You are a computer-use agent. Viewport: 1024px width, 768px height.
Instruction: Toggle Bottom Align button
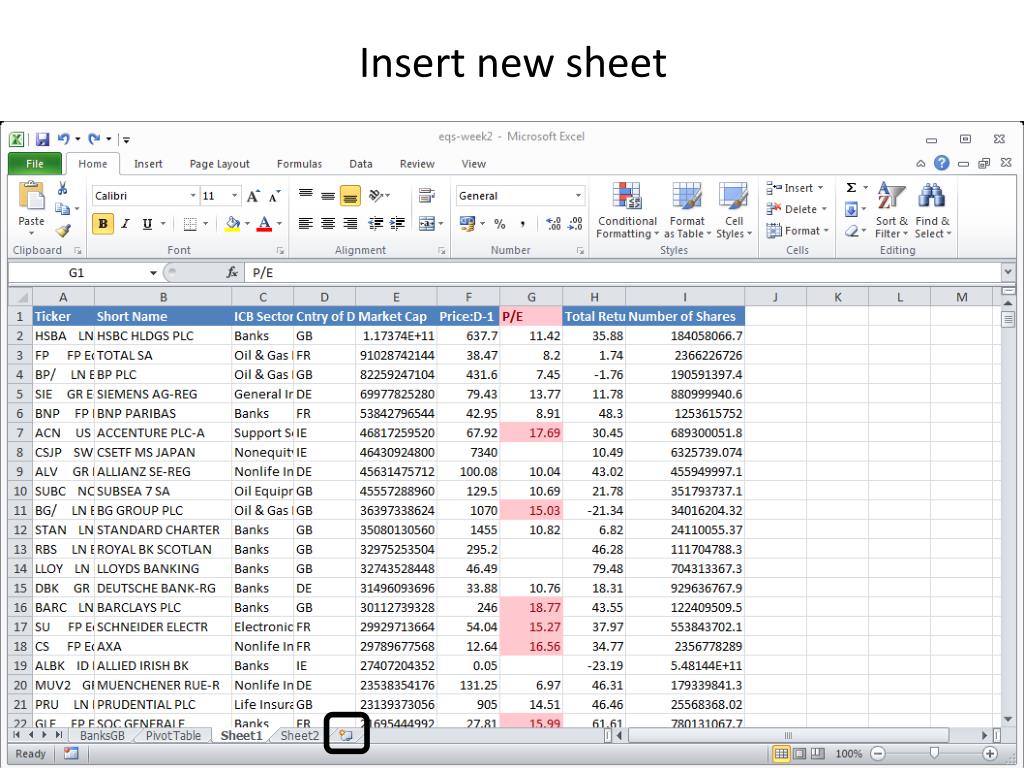pos(350,195)
